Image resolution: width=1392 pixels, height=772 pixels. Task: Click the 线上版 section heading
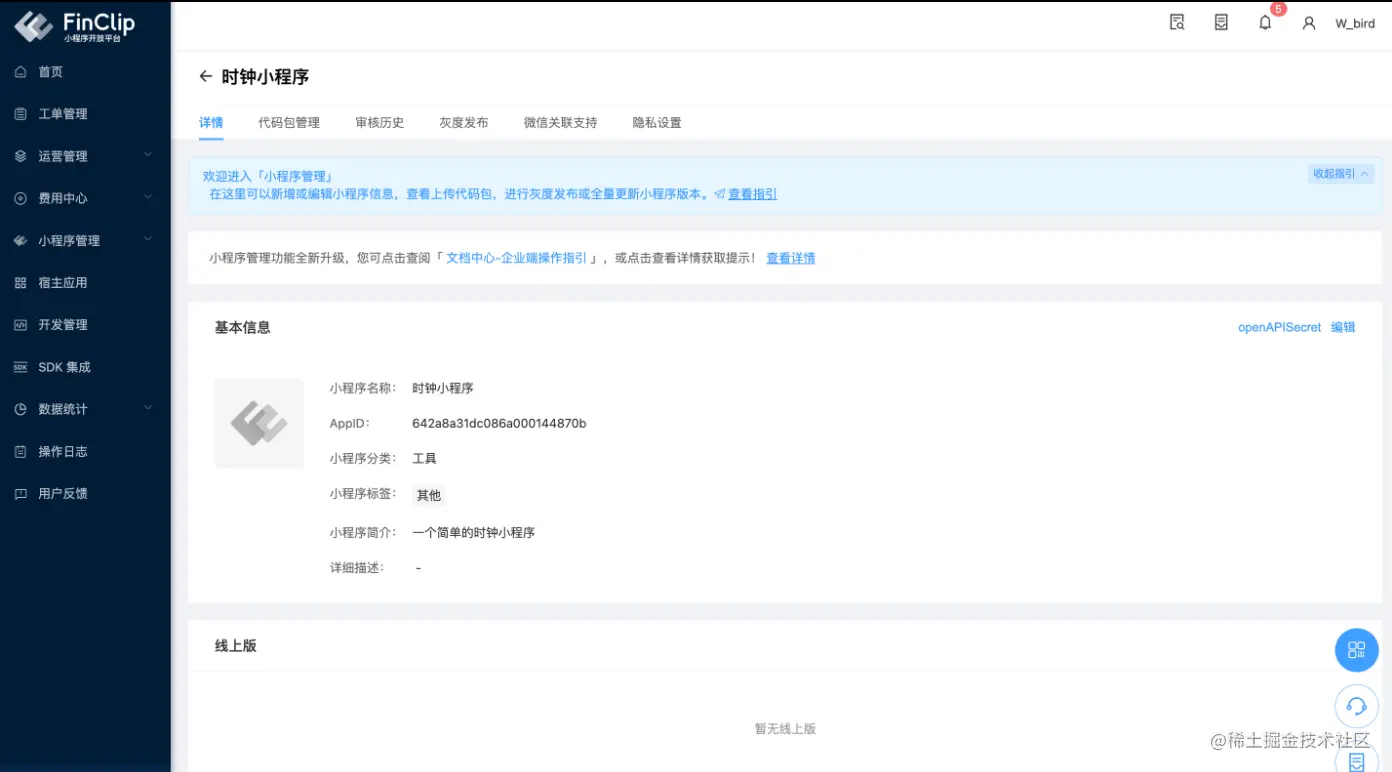[236, 646]
